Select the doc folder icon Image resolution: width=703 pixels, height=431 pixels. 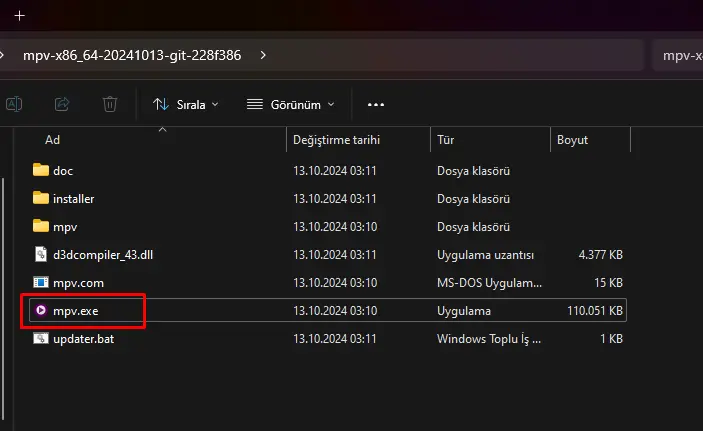pos(41,170)
